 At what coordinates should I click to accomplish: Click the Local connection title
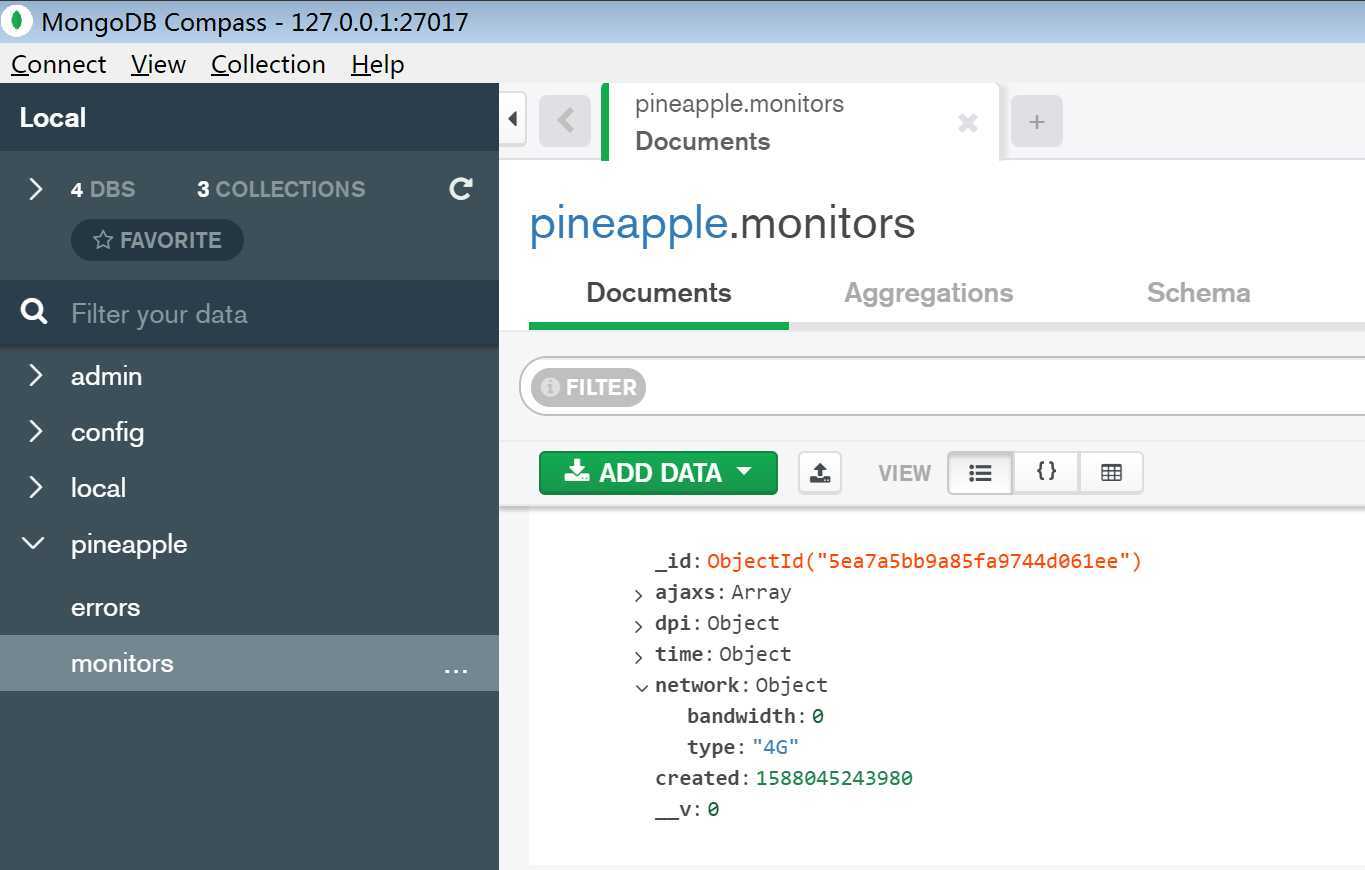tap(52, 118)
